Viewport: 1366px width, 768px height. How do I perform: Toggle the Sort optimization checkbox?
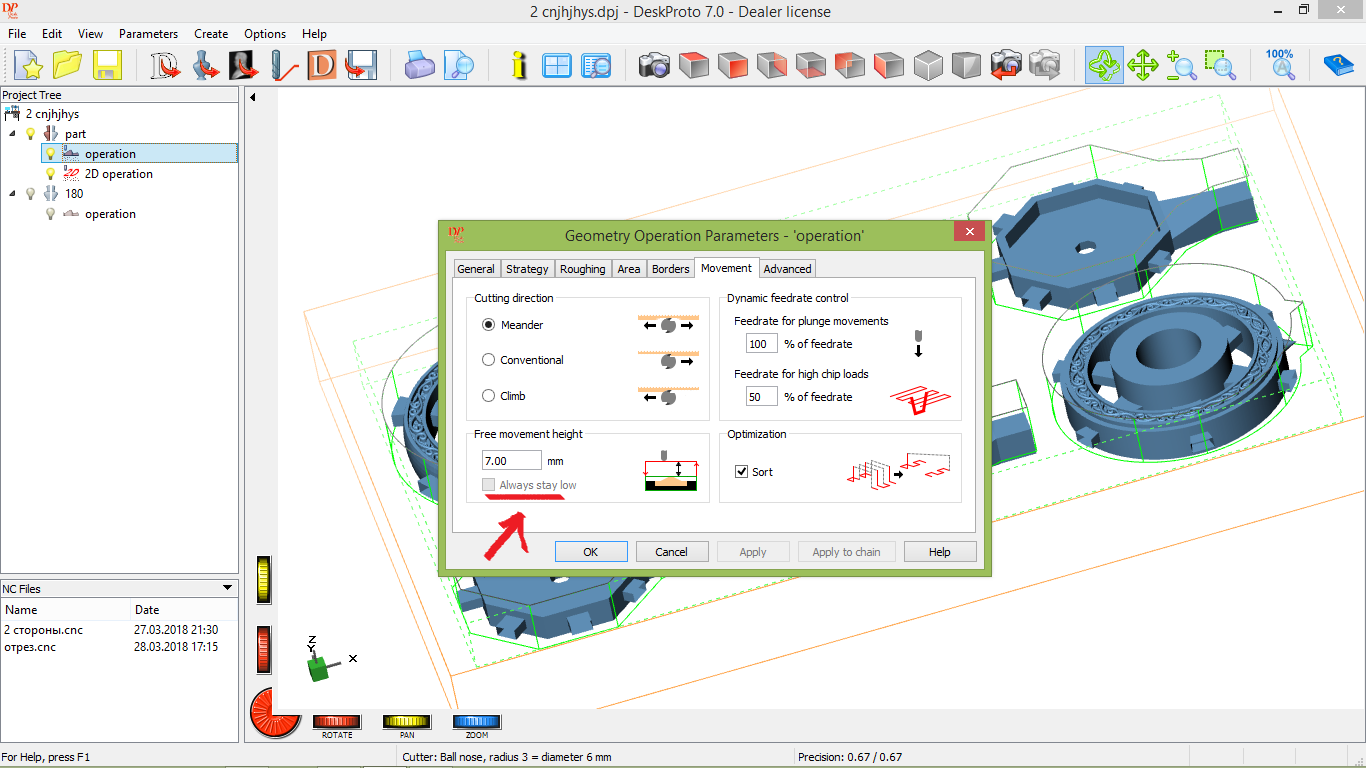[x=742, y=472]
